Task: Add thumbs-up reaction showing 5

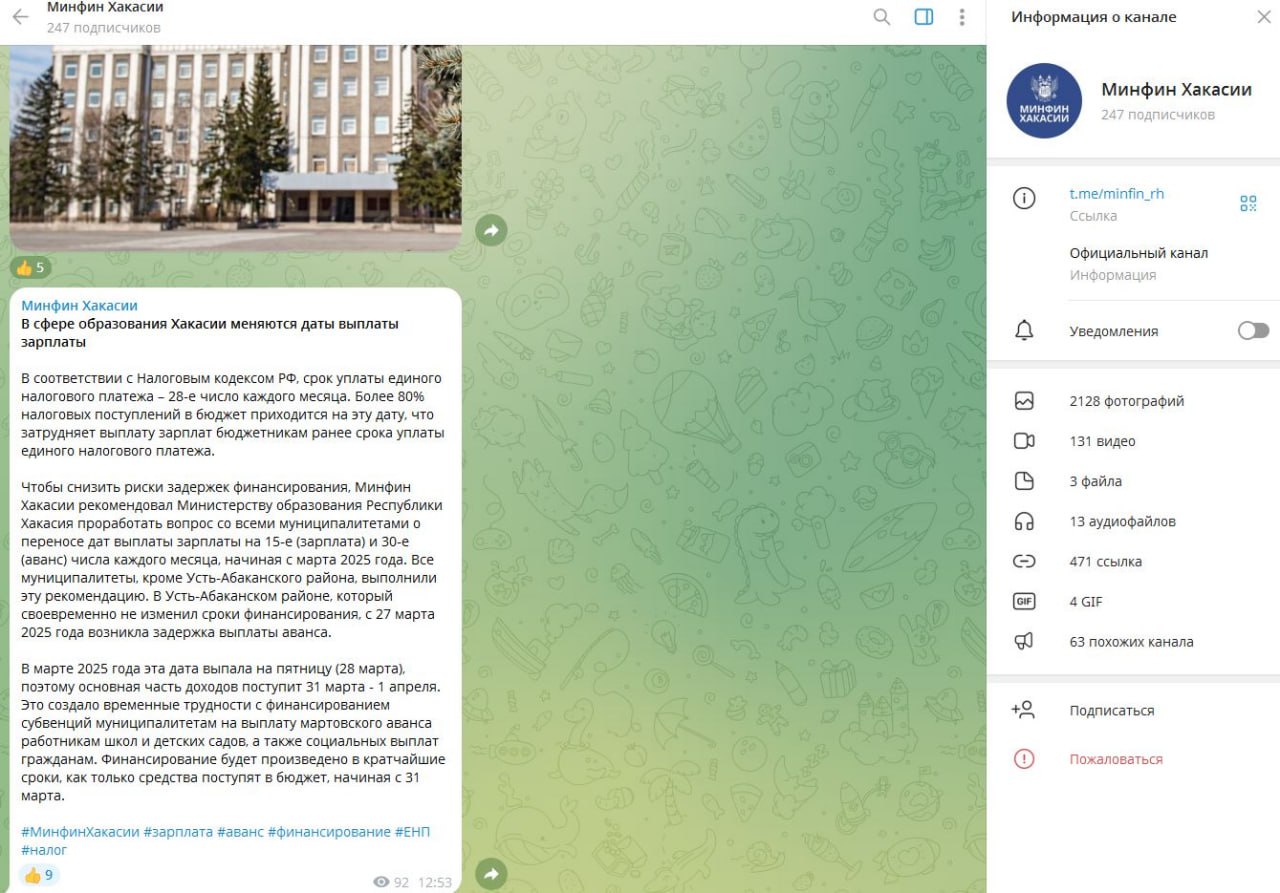Action: point(30,267)
